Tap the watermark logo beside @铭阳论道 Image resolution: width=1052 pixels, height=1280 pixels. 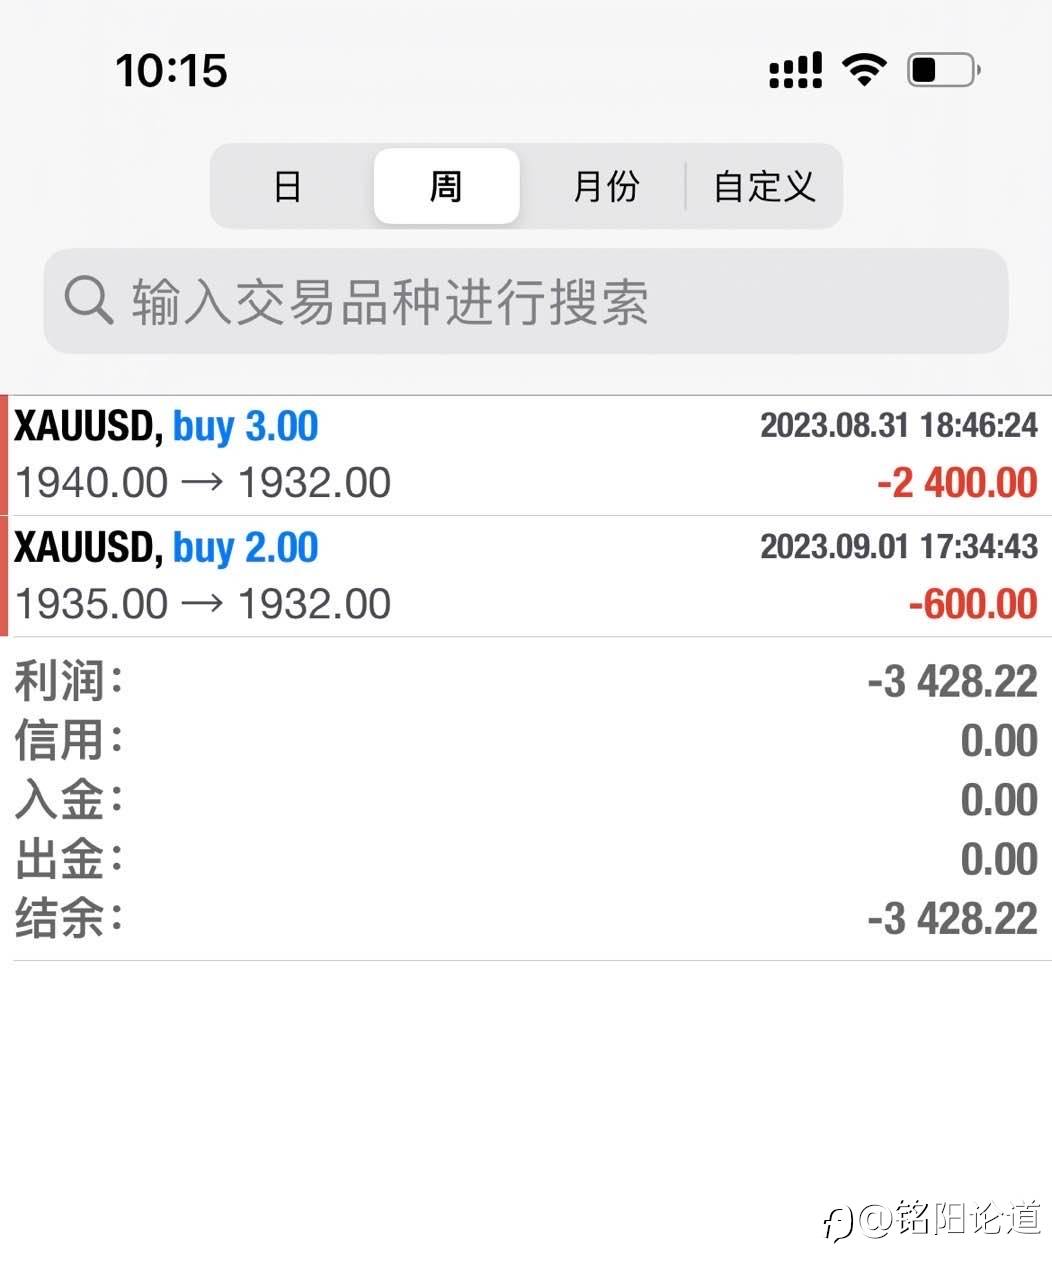click(838, 1221)
